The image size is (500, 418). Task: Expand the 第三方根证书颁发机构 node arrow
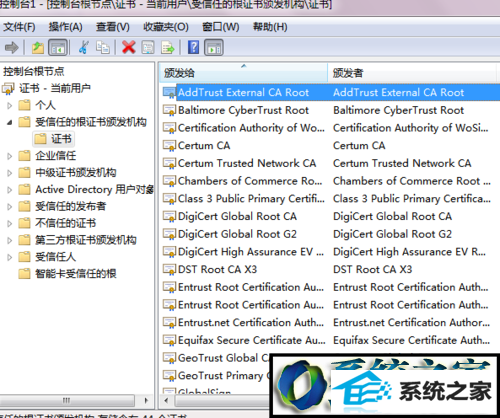click(9, 240)
